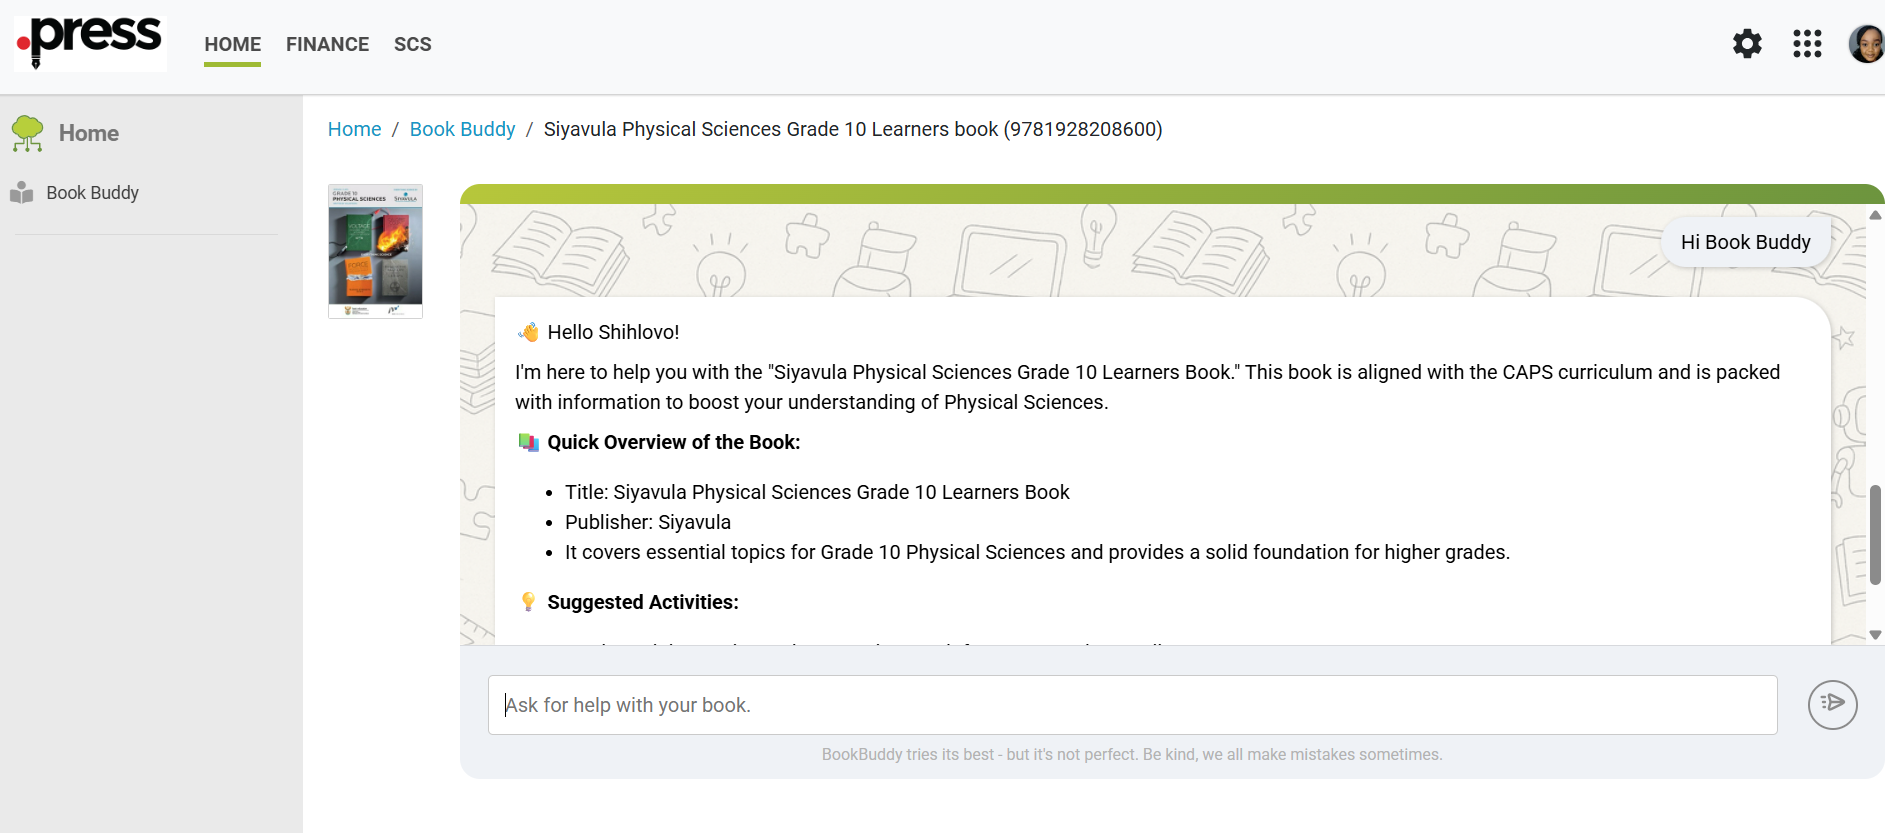The width and height of the screenshot is (1885, 833).
Task: Click the user profile avatar
Action: pyautogui.click(x=1866, y=44)
